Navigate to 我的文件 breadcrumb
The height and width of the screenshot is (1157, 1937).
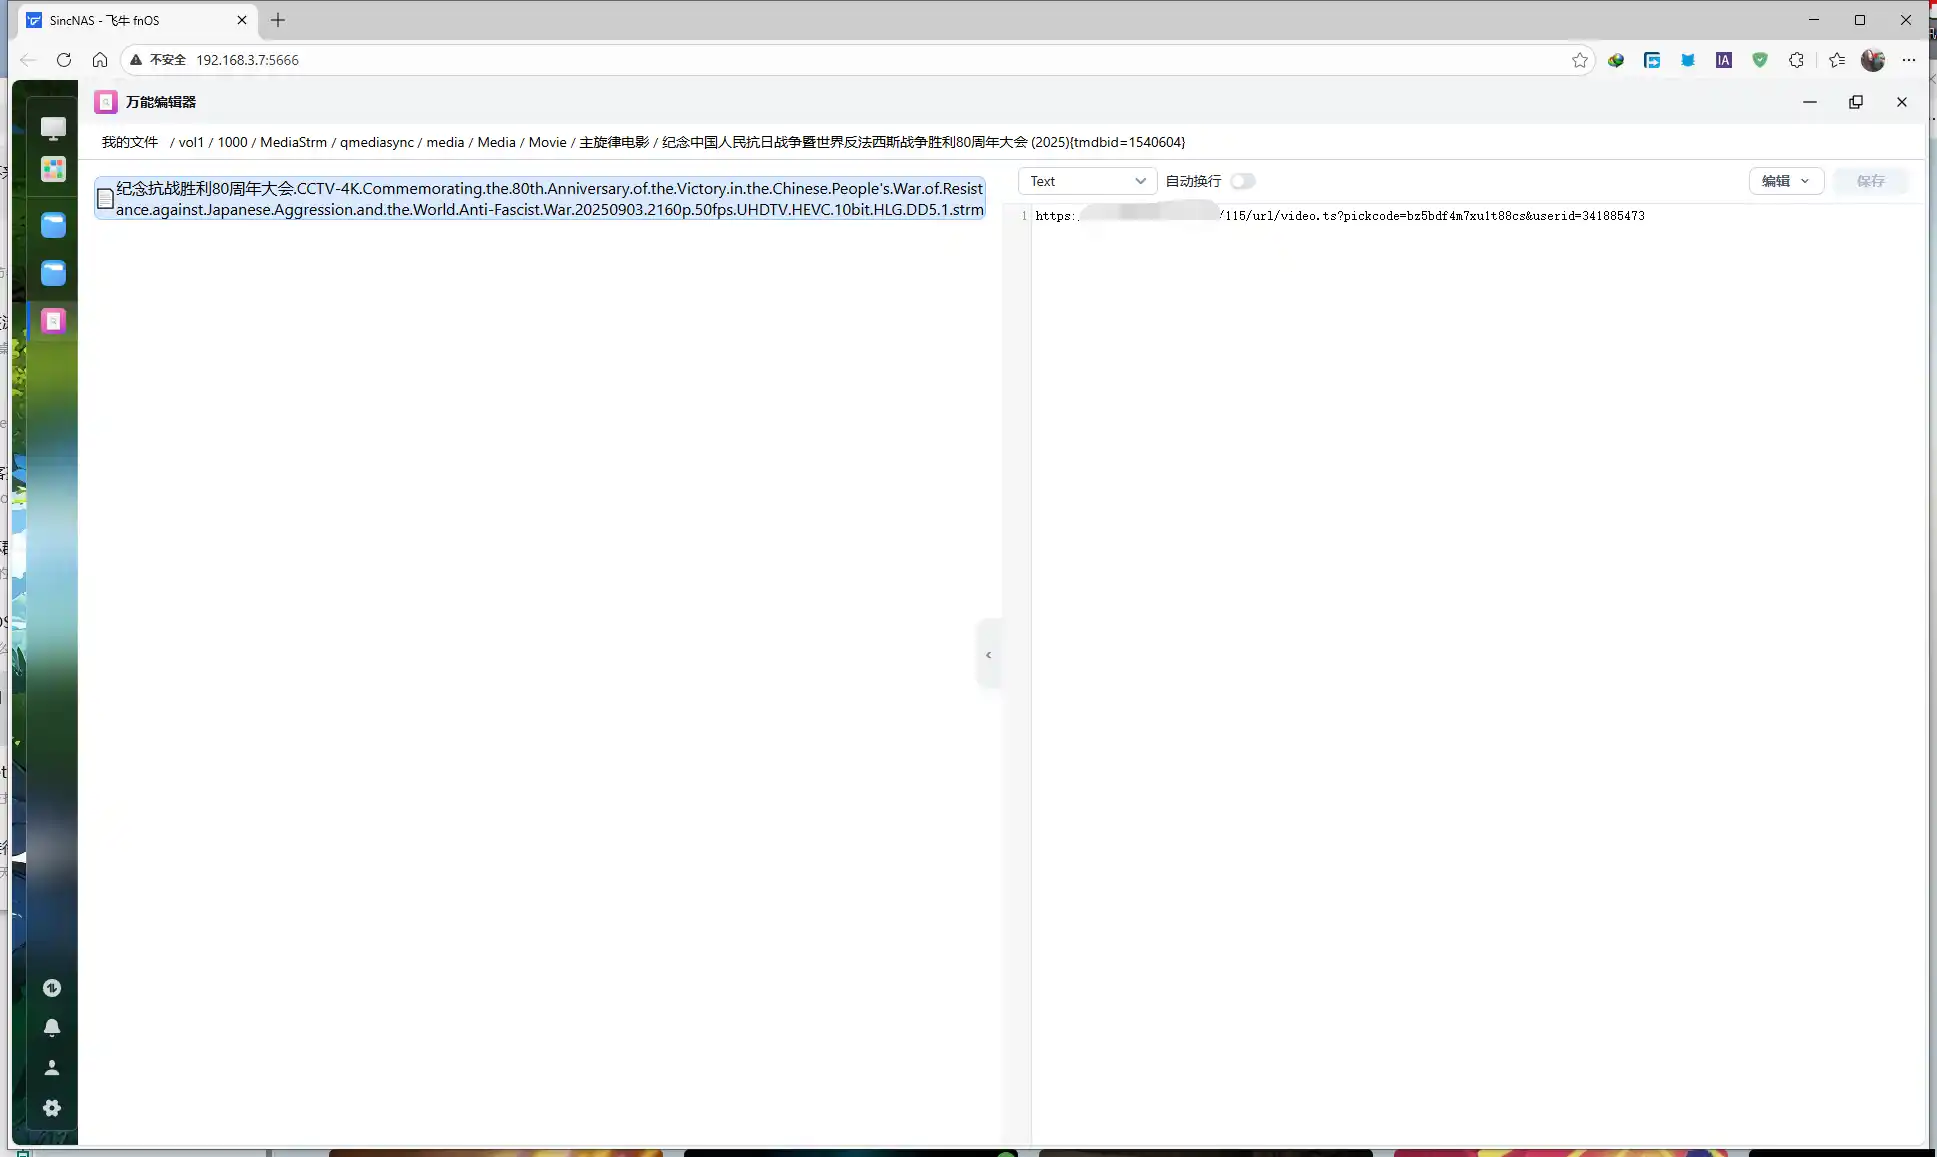pyautogui.click(x=130, y=142)
